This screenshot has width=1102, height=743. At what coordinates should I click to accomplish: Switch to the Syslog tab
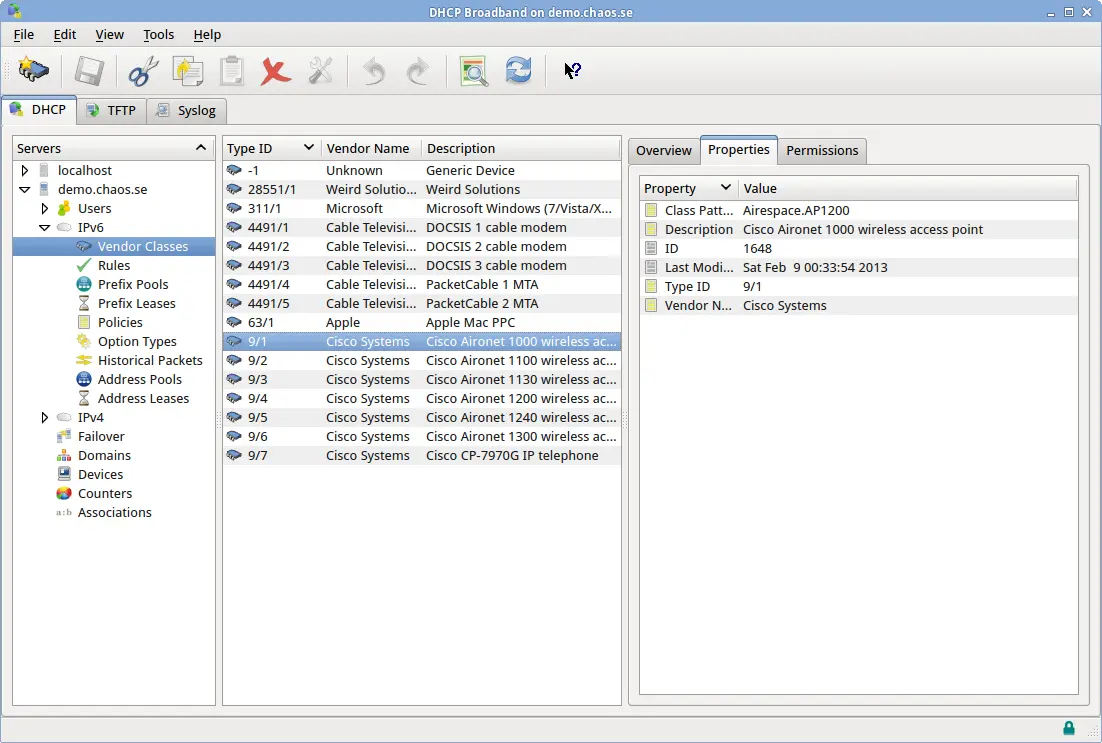(x=187, y=111)
